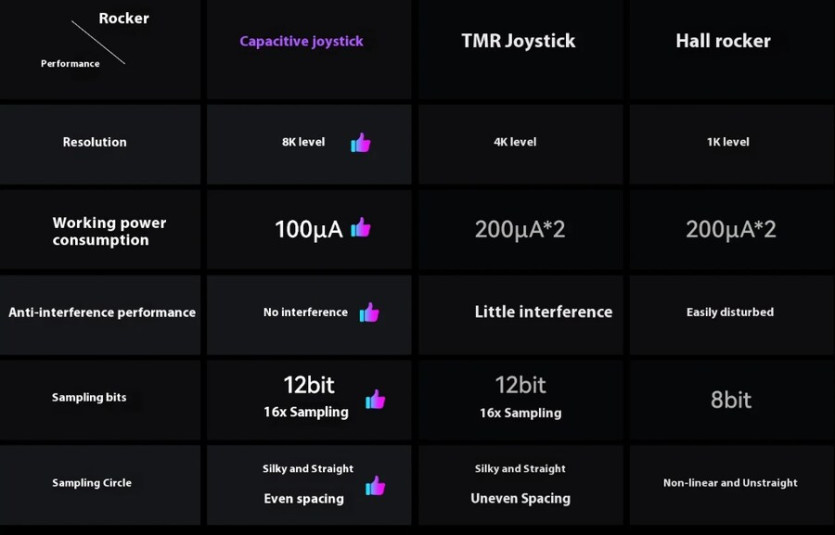Click the thumbs-up next to 12bit 16x Sampling
Viewport: 835px width, 535px height.
click(x=375, y=400)
